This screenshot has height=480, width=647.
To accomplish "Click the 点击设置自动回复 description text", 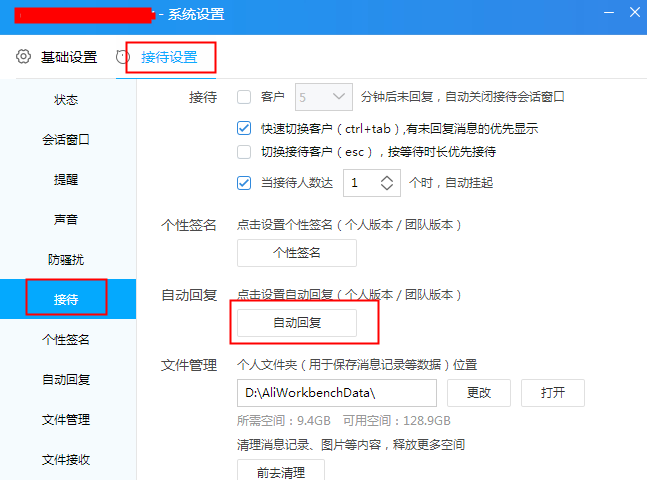I will tap(349, 295).
